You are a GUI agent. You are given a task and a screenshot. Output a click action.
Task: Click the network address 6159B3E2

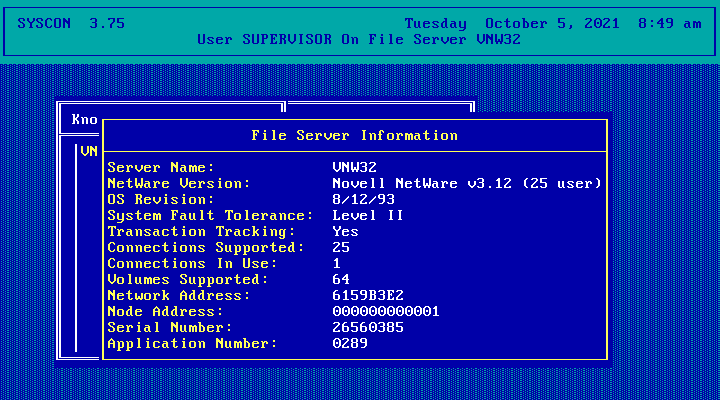368,295
